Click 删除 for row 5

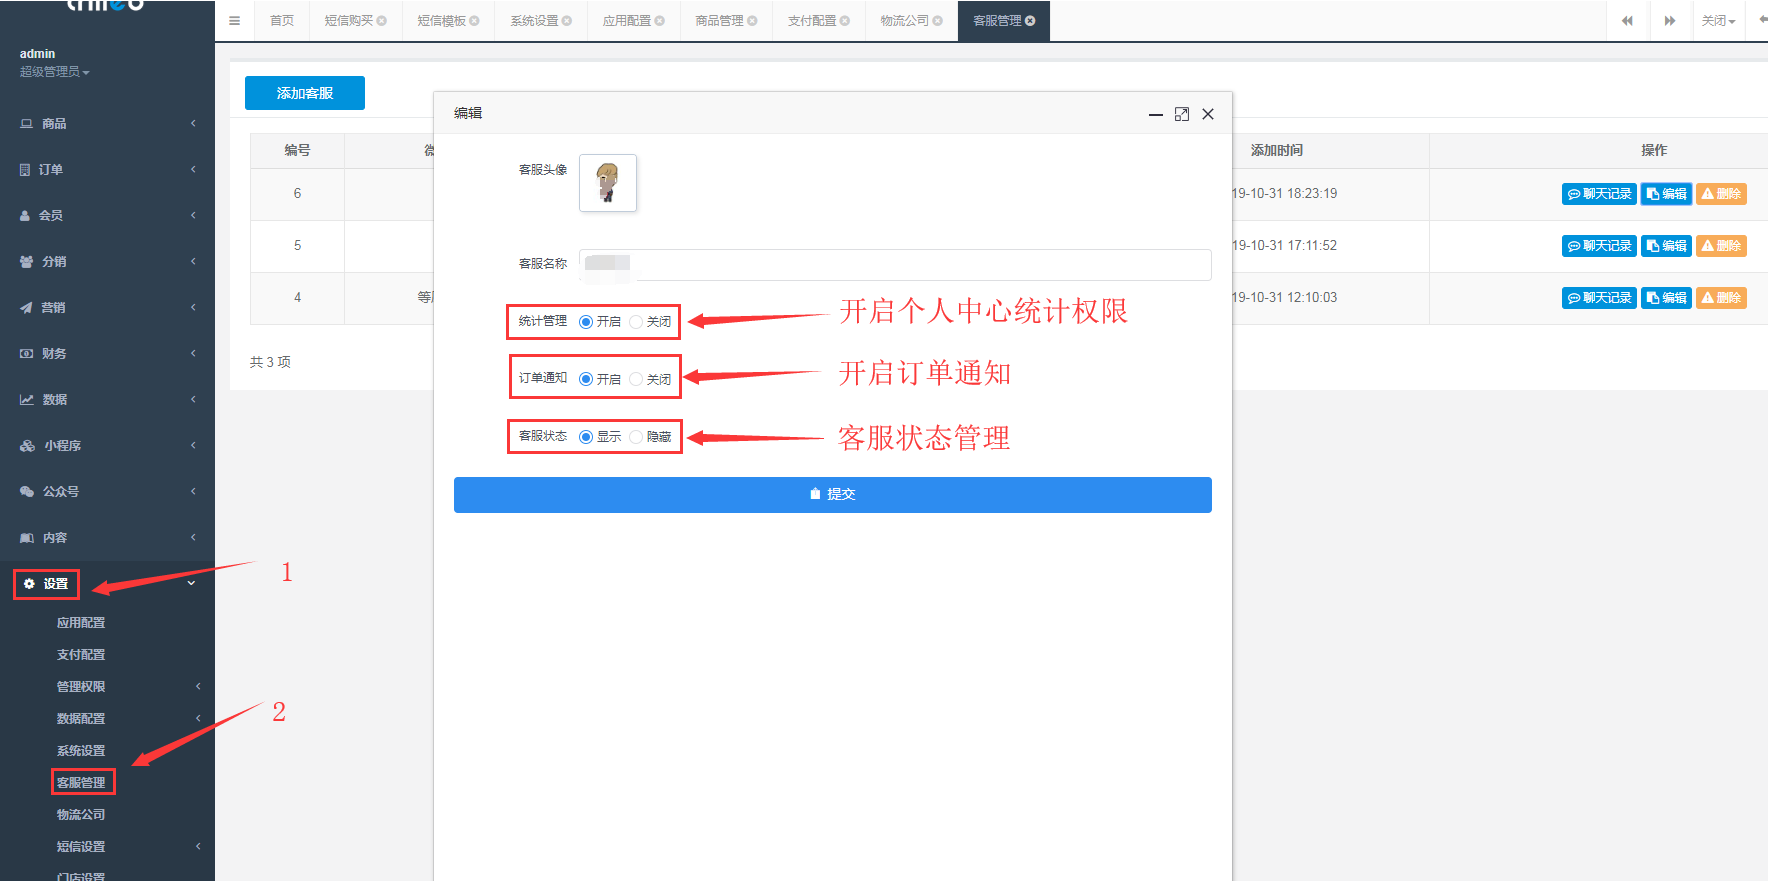(1721, 246)
